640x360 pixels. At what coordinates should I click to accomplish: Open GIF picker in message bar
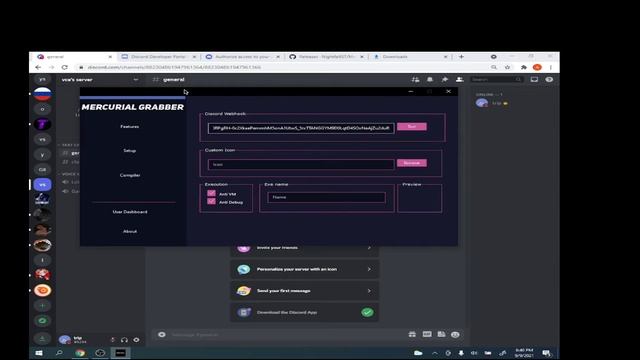pos(427,334)
